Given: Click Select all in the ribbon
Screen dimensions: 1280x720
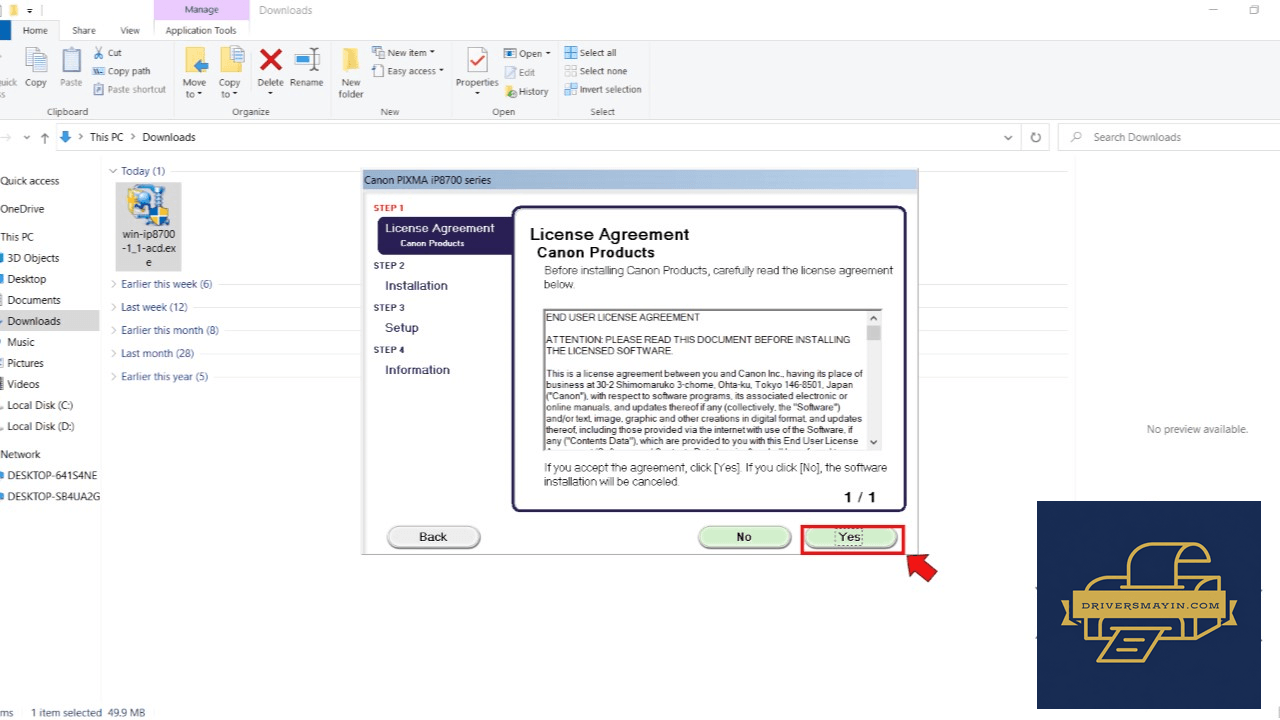Looking at the screenshot, I should tap(590, 53).
